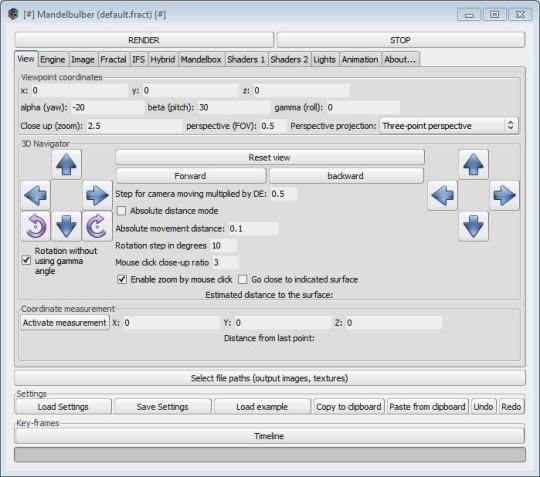Click the rotate counter-clockwise purple icon
This screenshot has height=477, width=540.
(36, 226)
